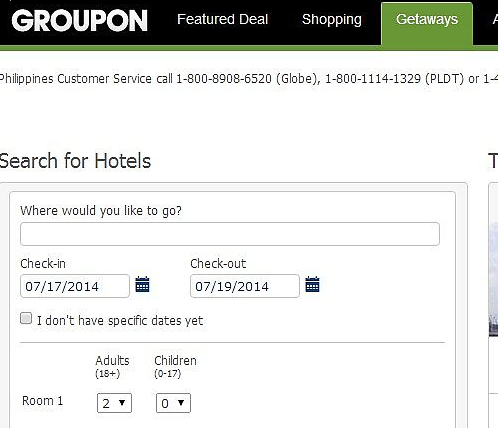The height and width of the screenshot is (428, 499).
Task: Open the Check-out calendar icon
Action: 312,285
